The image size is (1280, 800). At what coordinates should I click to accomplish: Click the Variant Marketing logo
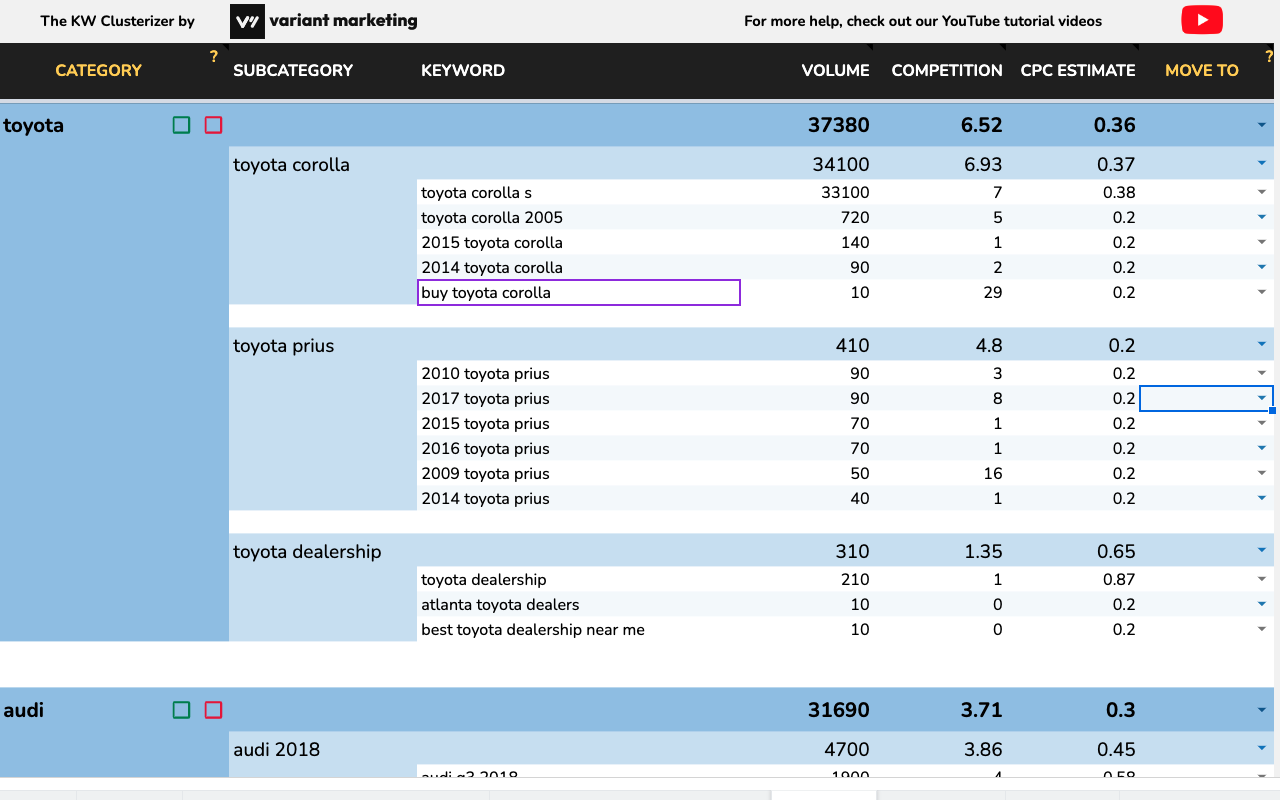324,21
